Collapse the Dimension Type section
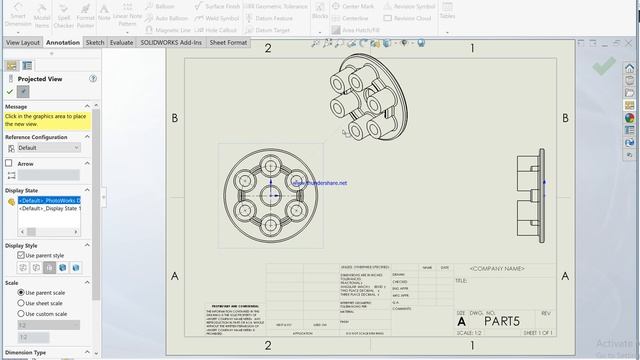The image size is (640, 360). (87, 352)
